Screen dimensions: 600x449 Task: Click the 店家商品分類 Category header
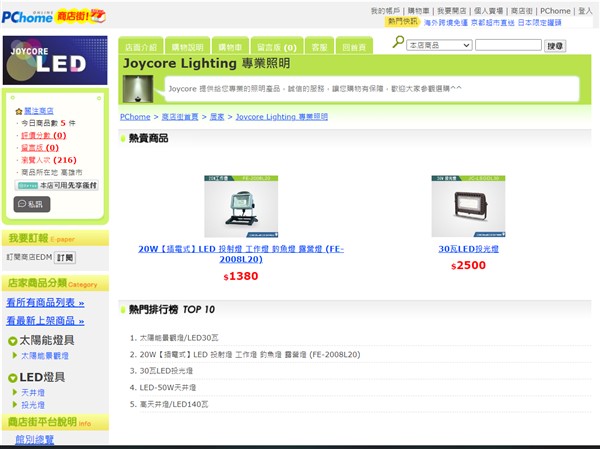[55, 283]
